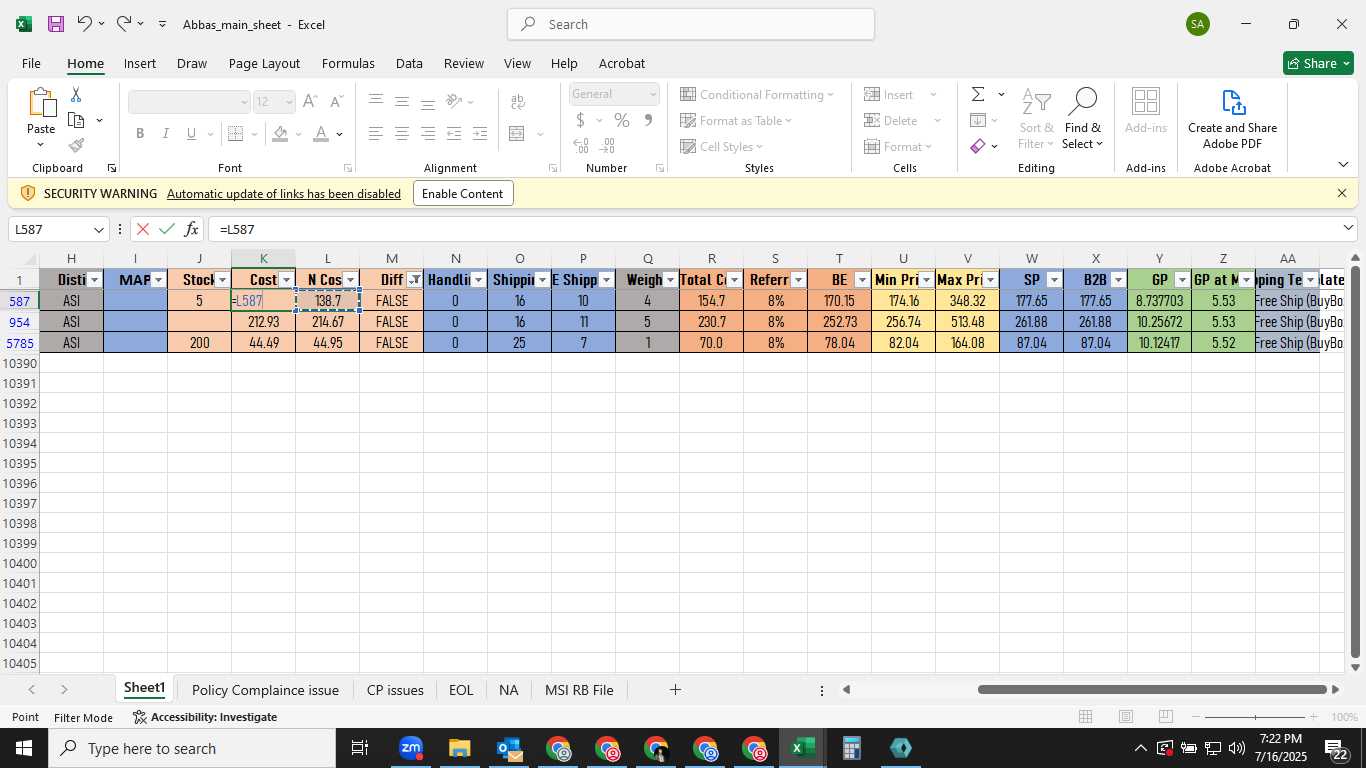Toggle Align Left option

(x=376, y=133)
